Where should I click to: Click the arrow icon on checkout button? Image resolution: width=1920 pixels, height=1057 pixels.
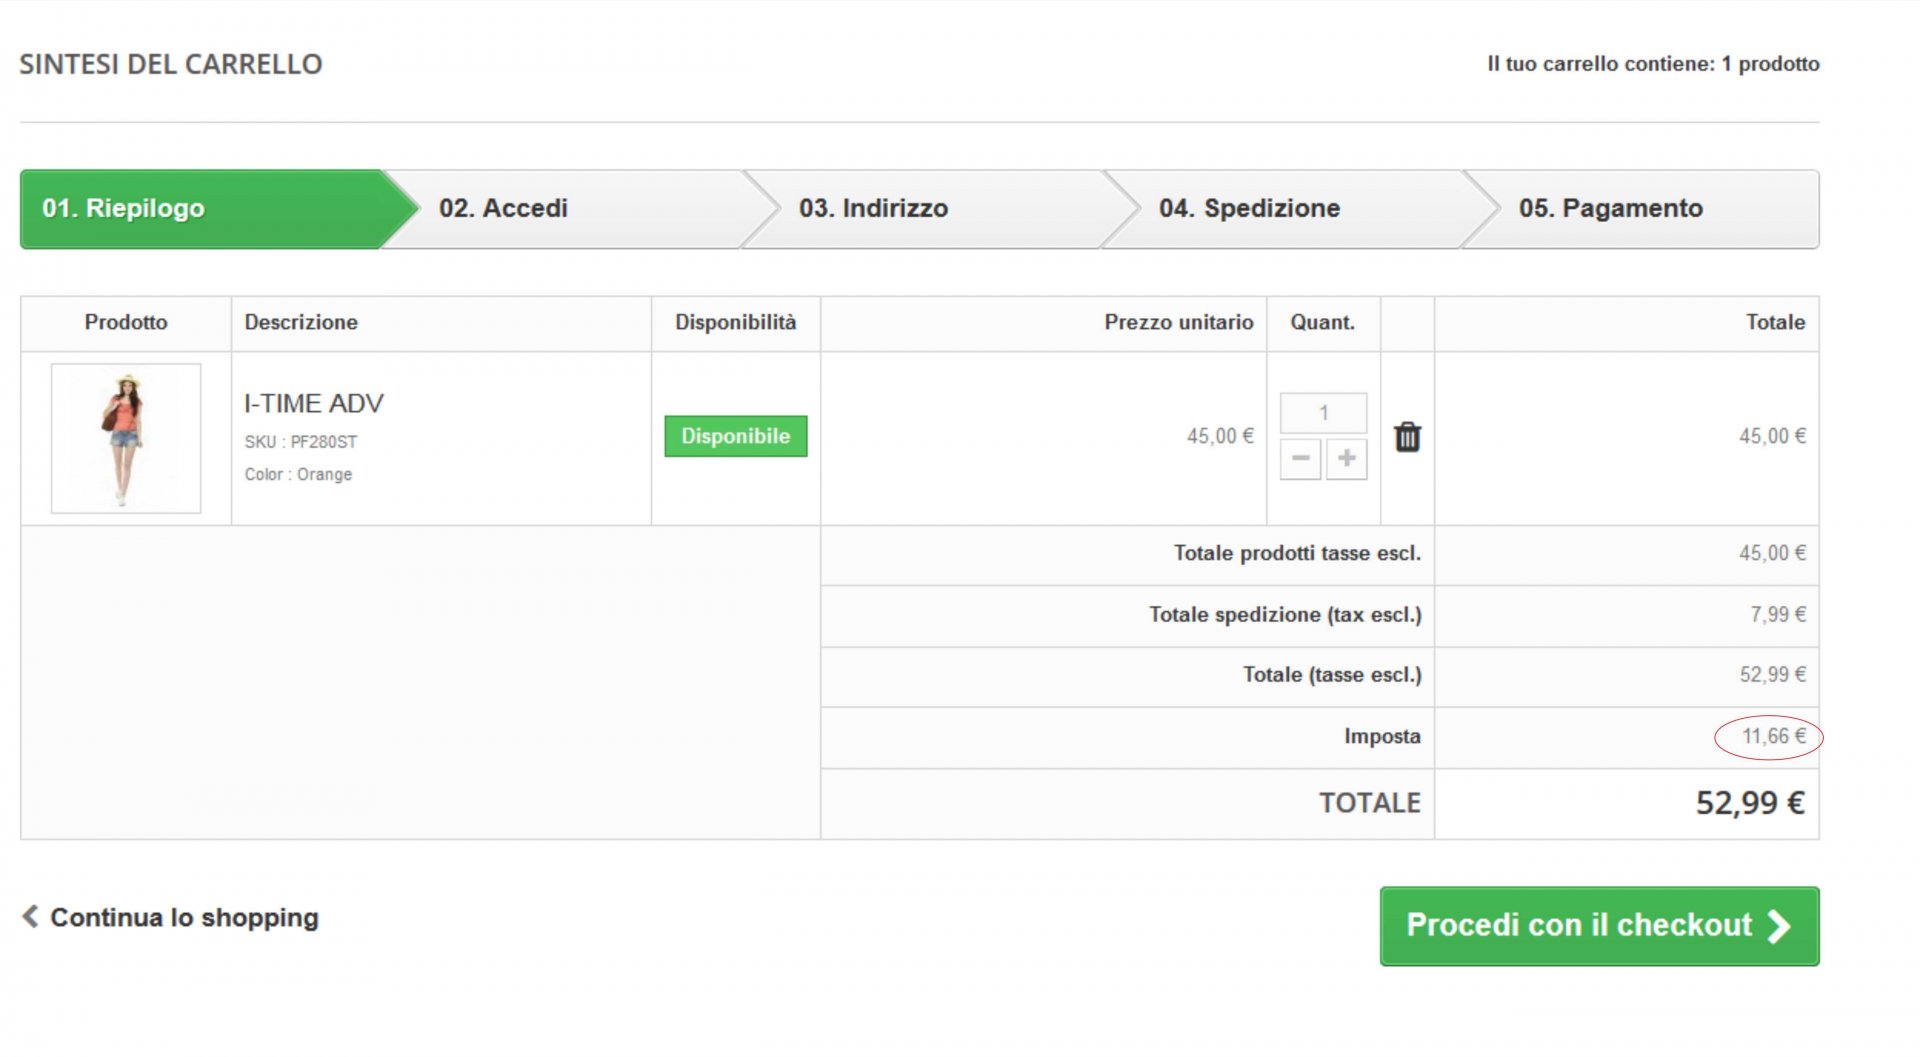[1779, 926]
